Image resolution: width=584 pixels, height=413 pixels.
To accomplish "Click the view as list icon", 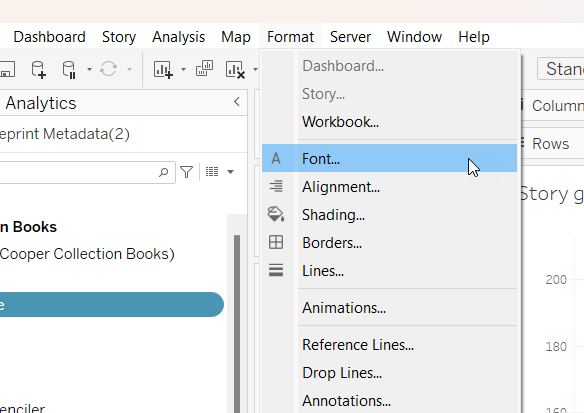I will coord(212,172).
